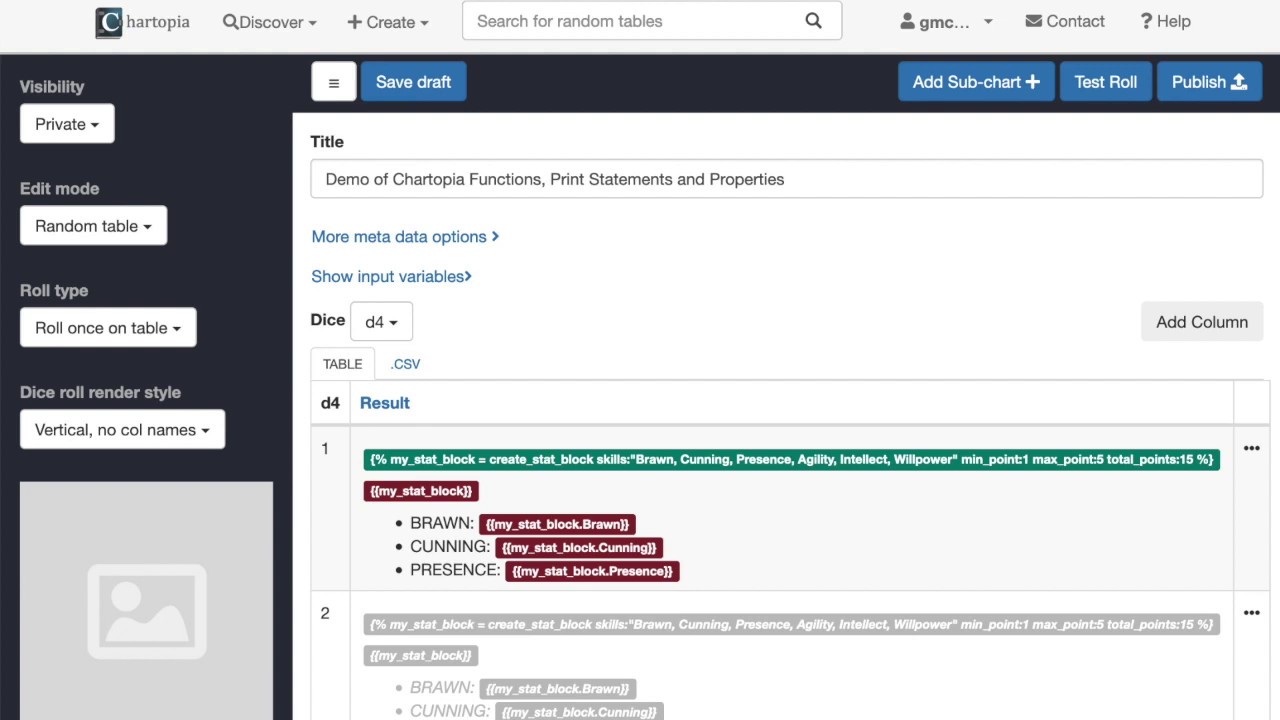Viewport: 1280px width, 720px height.
Task: Open row 1 ellipsis options menu
Action: (1251, 448)
